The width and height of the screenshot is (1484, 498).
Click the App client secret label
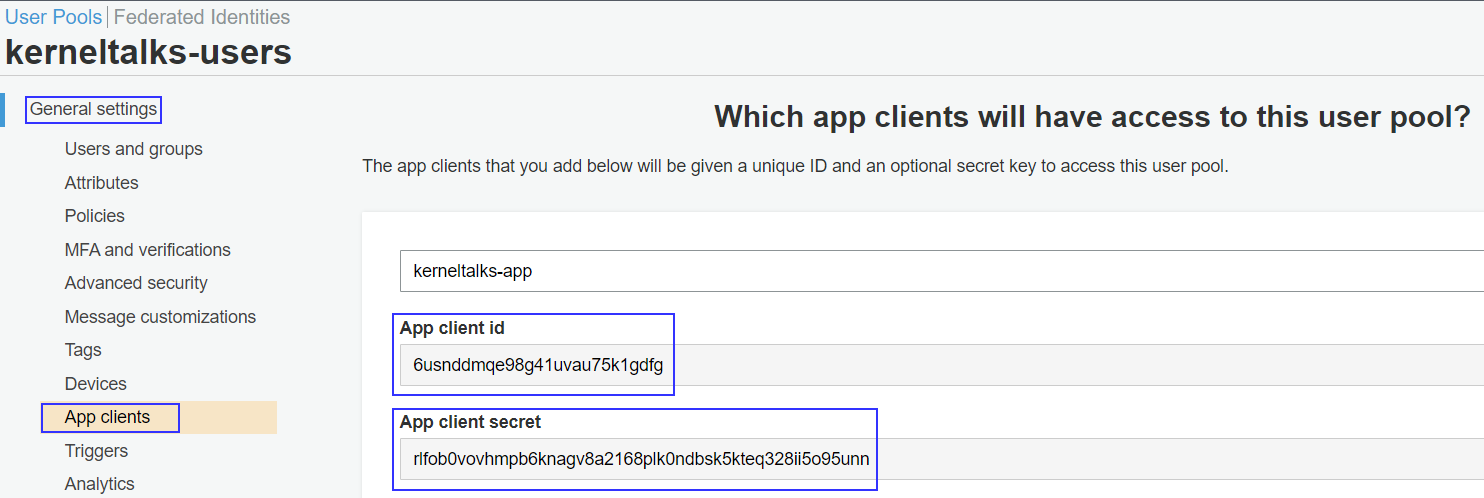(x=470, y=422)
